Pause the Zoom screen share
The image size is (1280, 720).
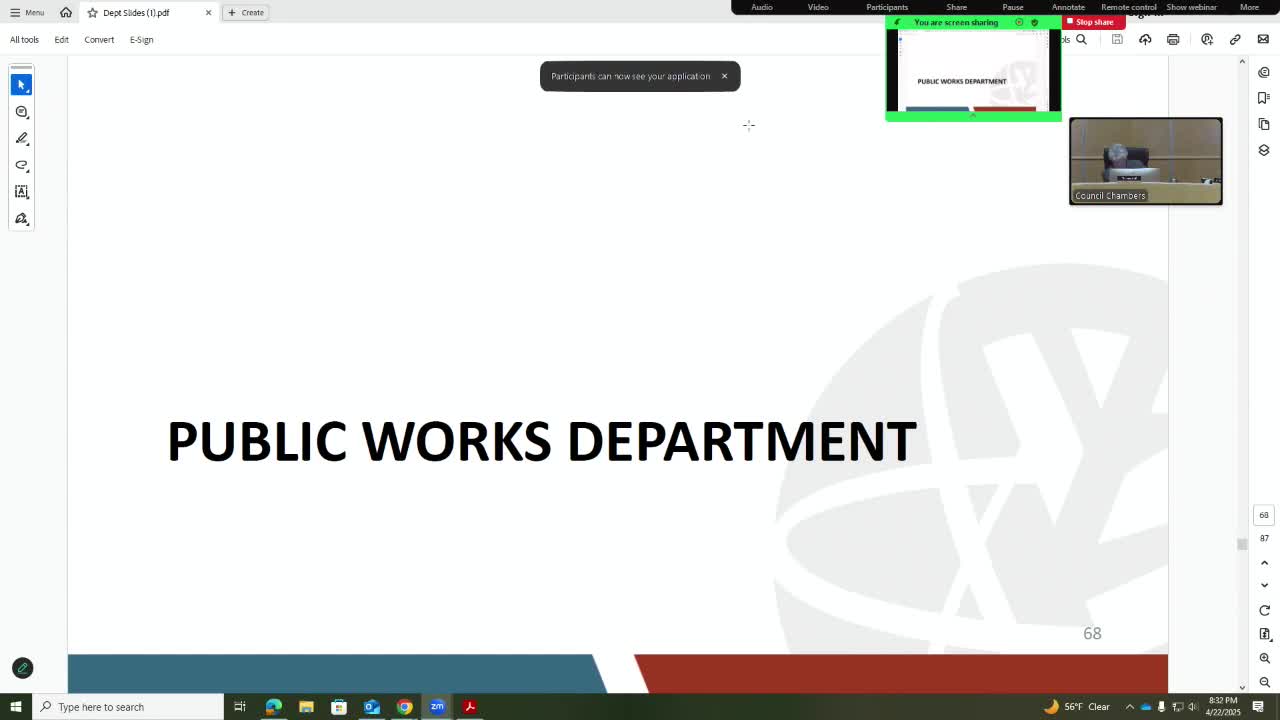click(x=1012, y=7)
